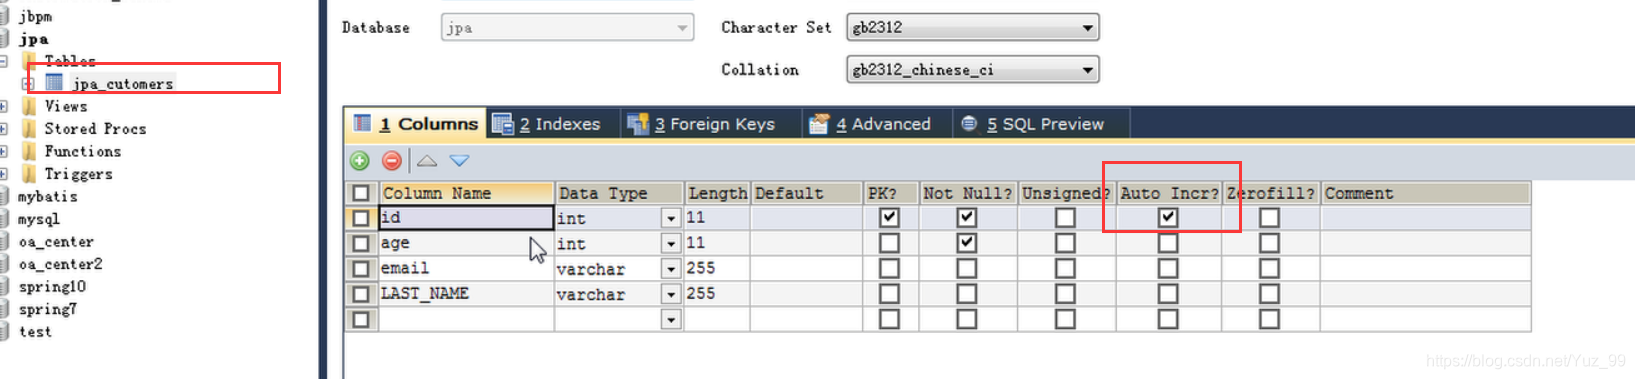Enable PK checkbox for age row
The height and width of the screenshot is (379, 1635).
(889, 243)
